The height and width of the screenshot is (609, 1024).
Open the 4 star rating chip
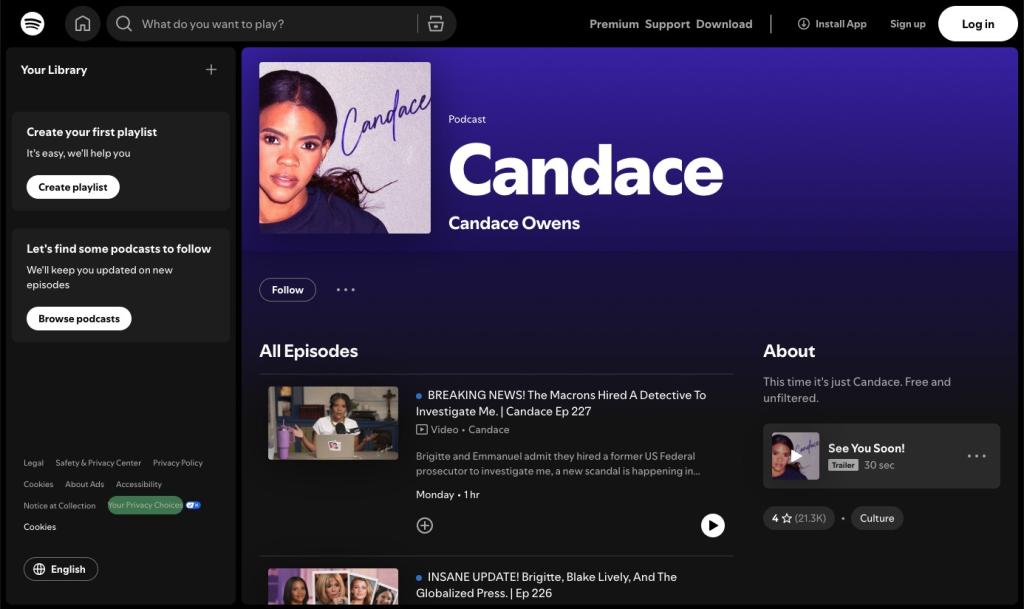[799, 518]
